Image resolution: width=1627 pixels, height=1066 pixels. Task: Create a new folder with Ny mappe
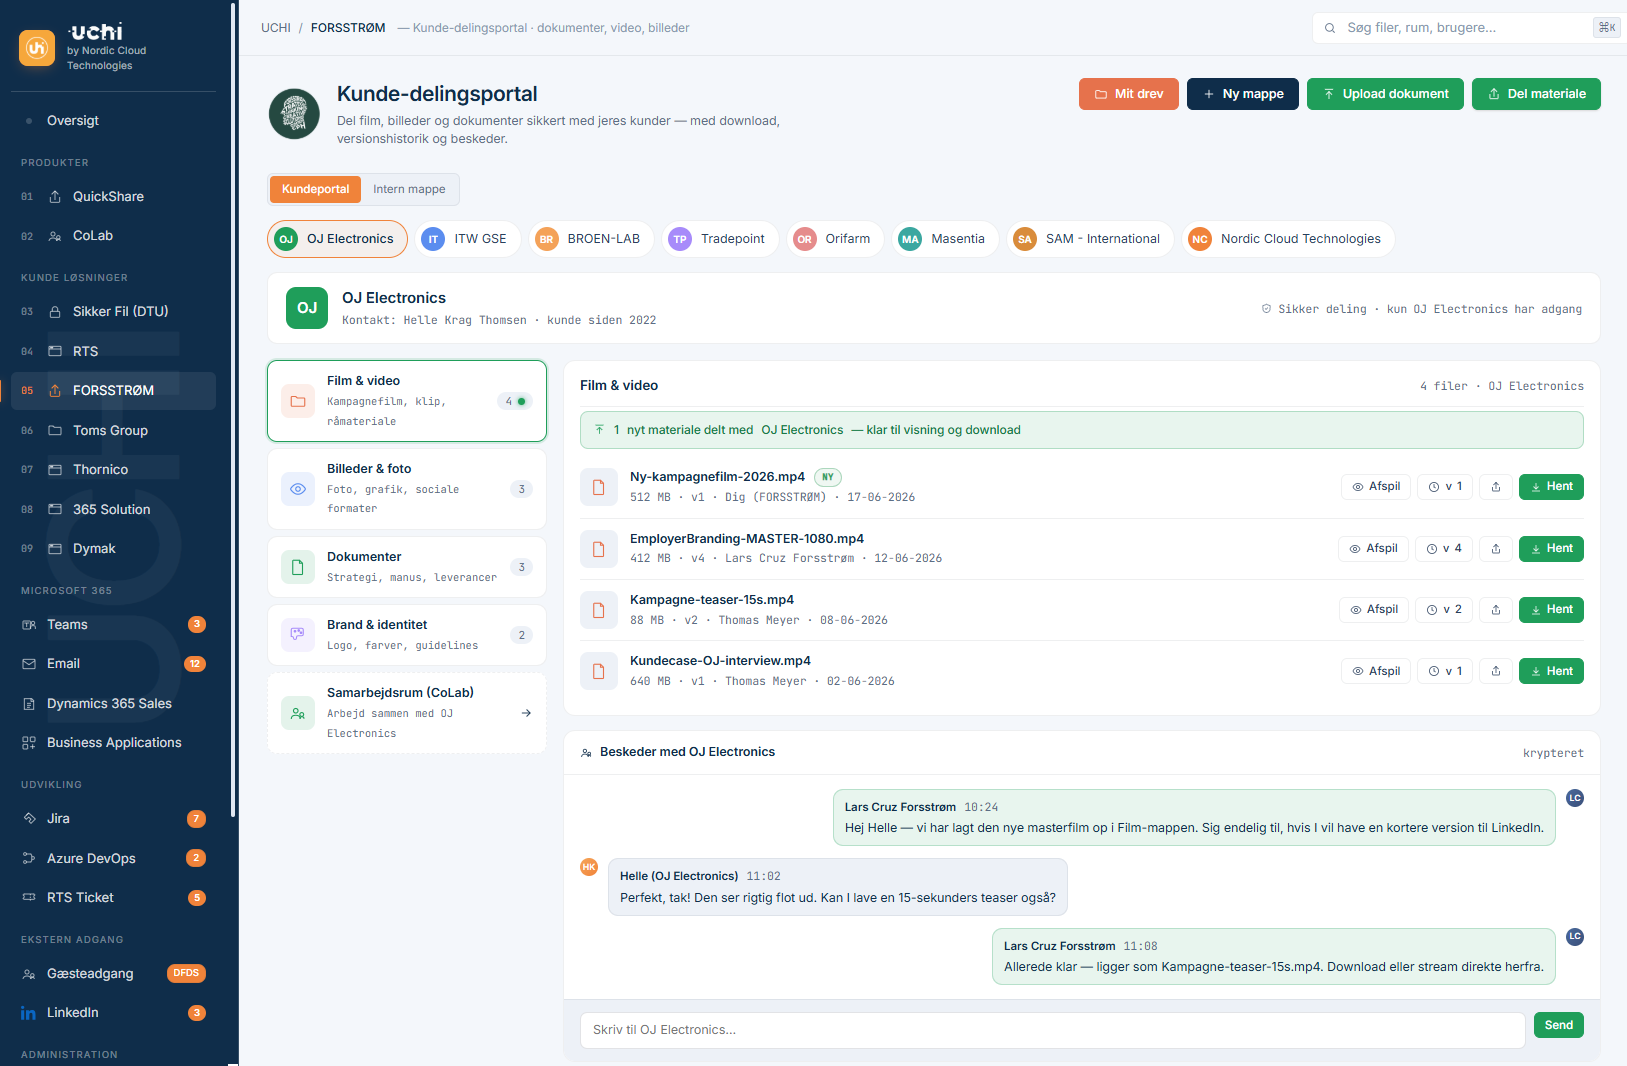click(x=1243, y=94)
